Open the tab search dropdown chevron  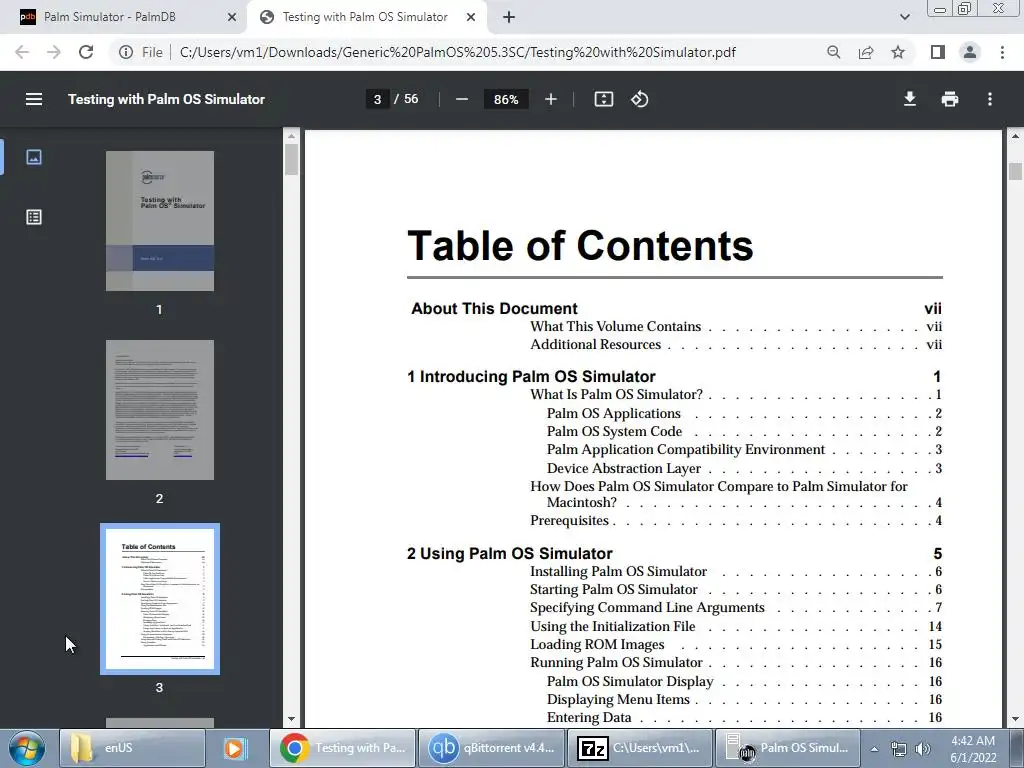click(904, 18)
